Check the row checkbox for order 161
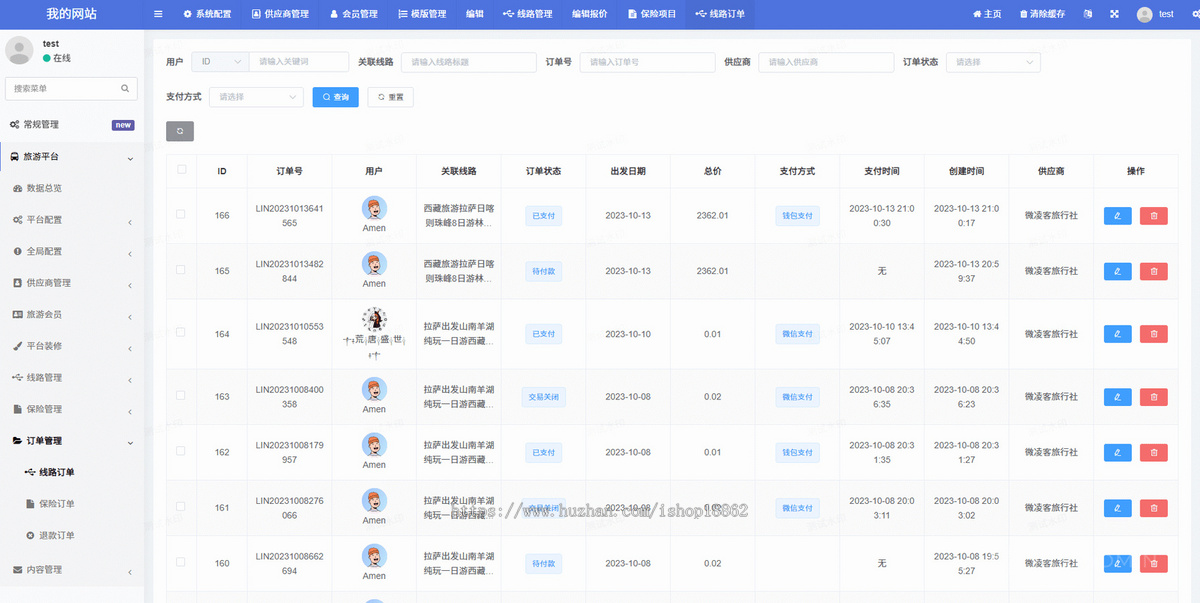This screenshot has width=1200, height=603. pos(181,507)
